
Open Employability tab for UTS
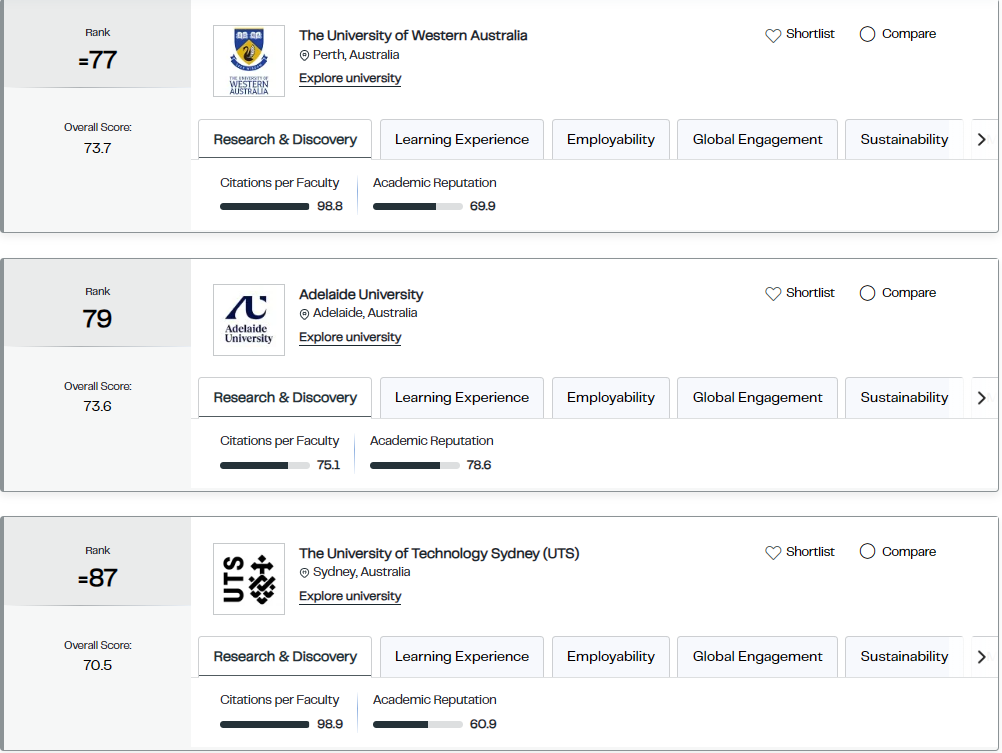point(610,656)
